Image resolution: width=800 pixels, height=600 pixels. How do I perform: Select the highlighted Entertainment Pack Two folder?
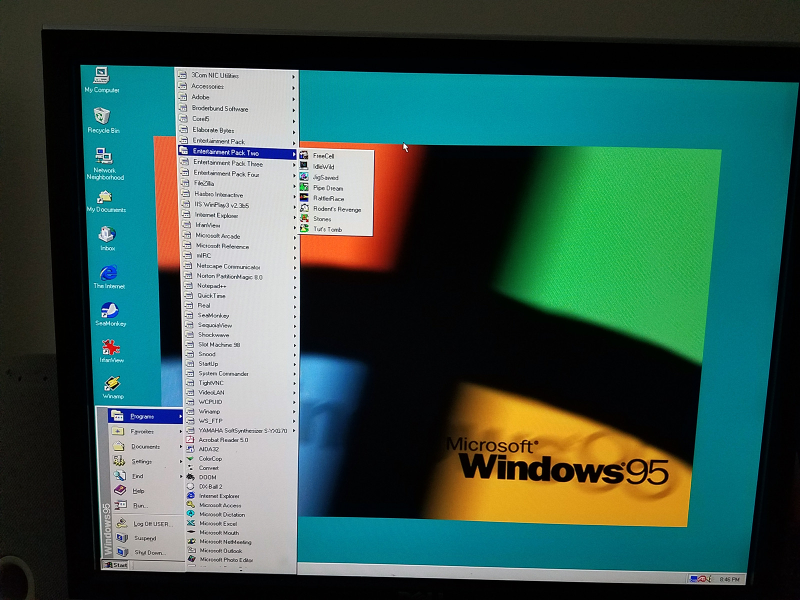point(238,152)
